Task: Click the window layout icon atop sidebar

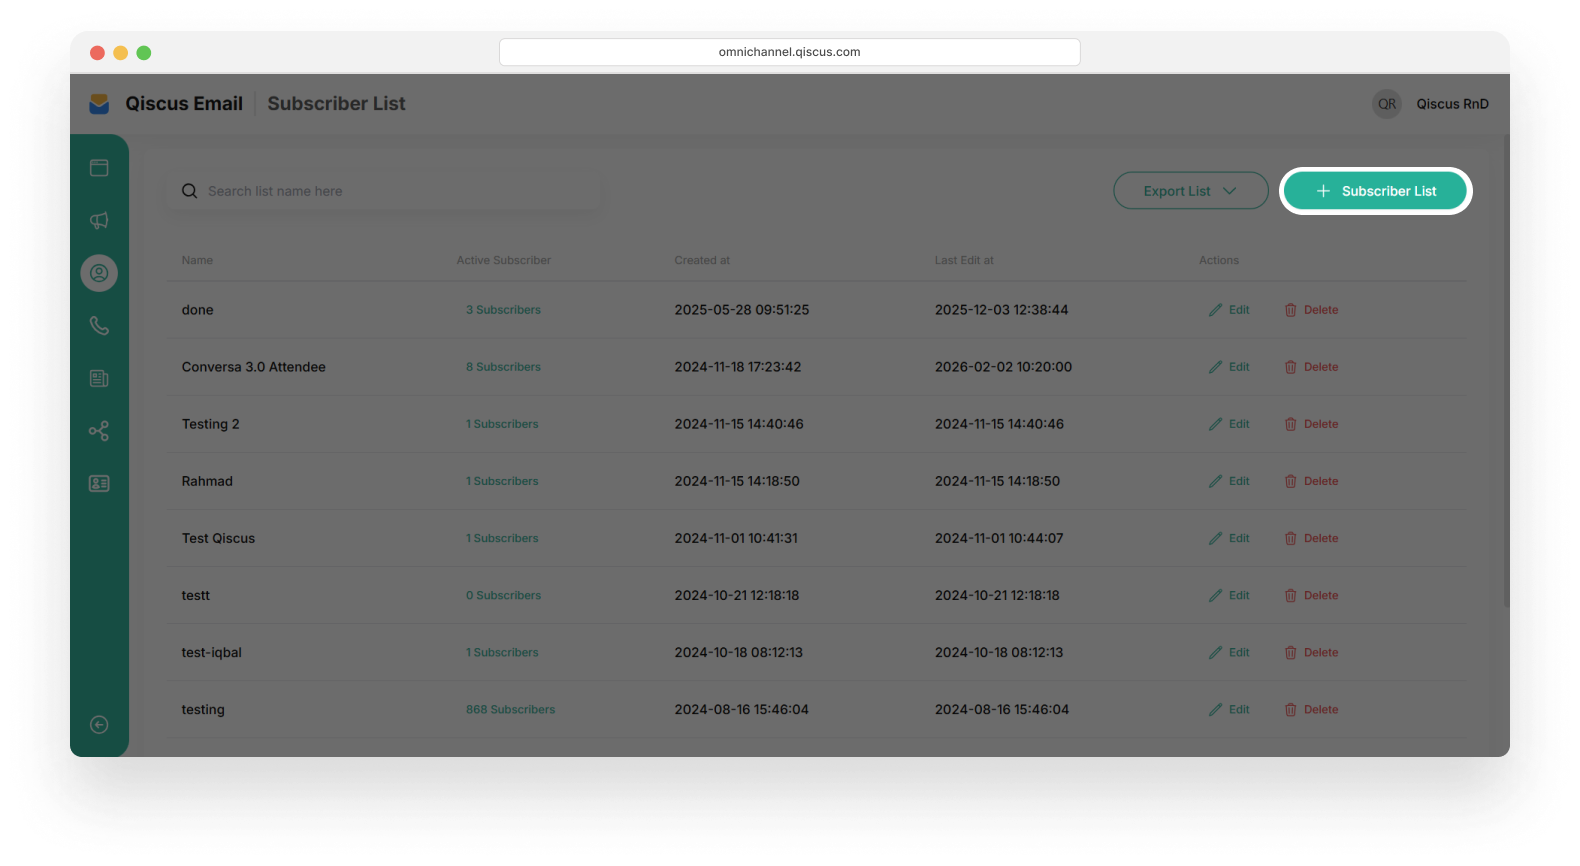Action: (99, 168)
